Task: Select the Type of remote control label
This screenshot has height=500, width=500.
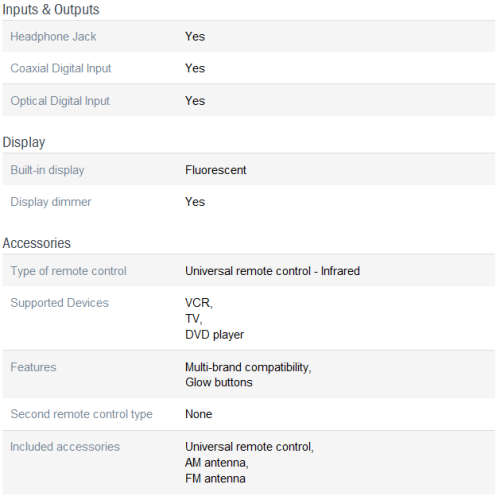Action: tap(69, 271)
